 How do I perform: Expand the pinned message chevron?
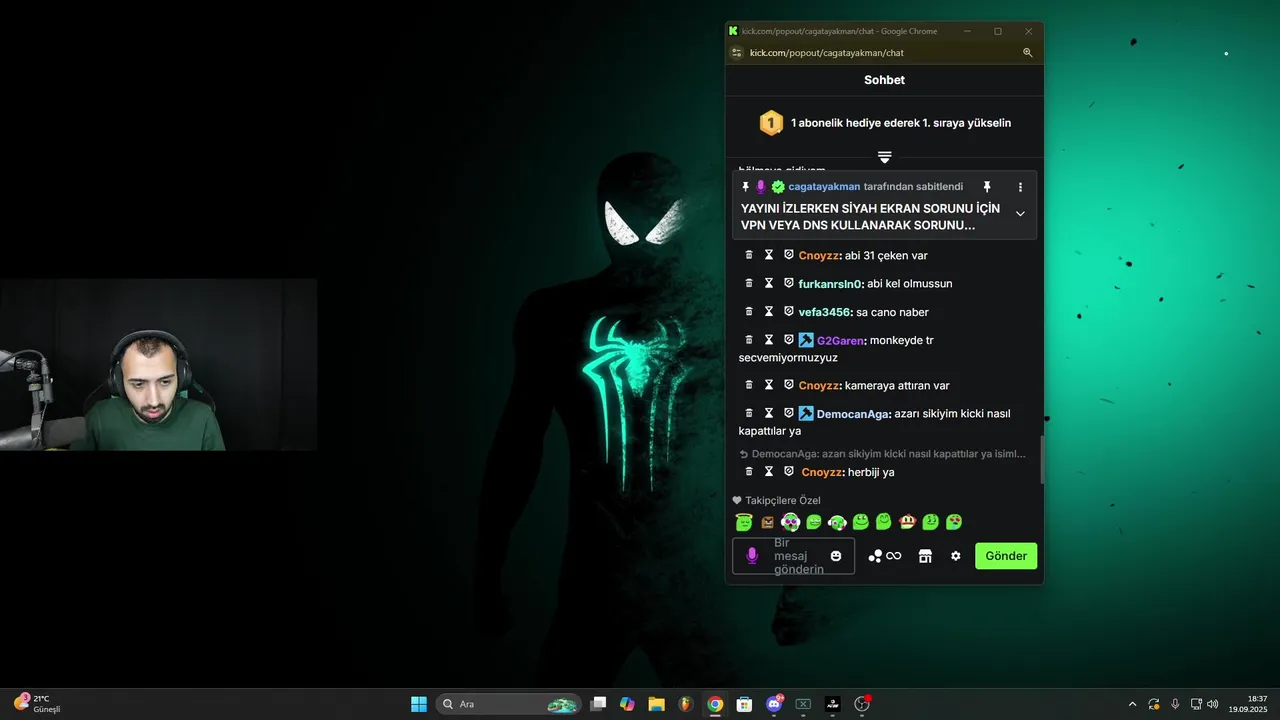pos(1020,213)
